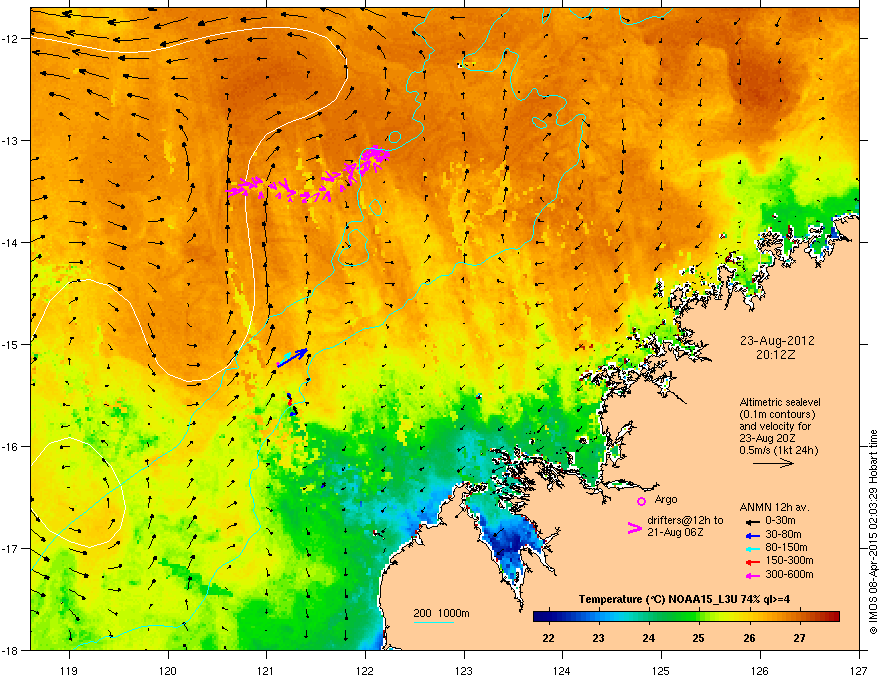Click the '121' longitude axis label
Screen dimensions: 880x680
266,670
